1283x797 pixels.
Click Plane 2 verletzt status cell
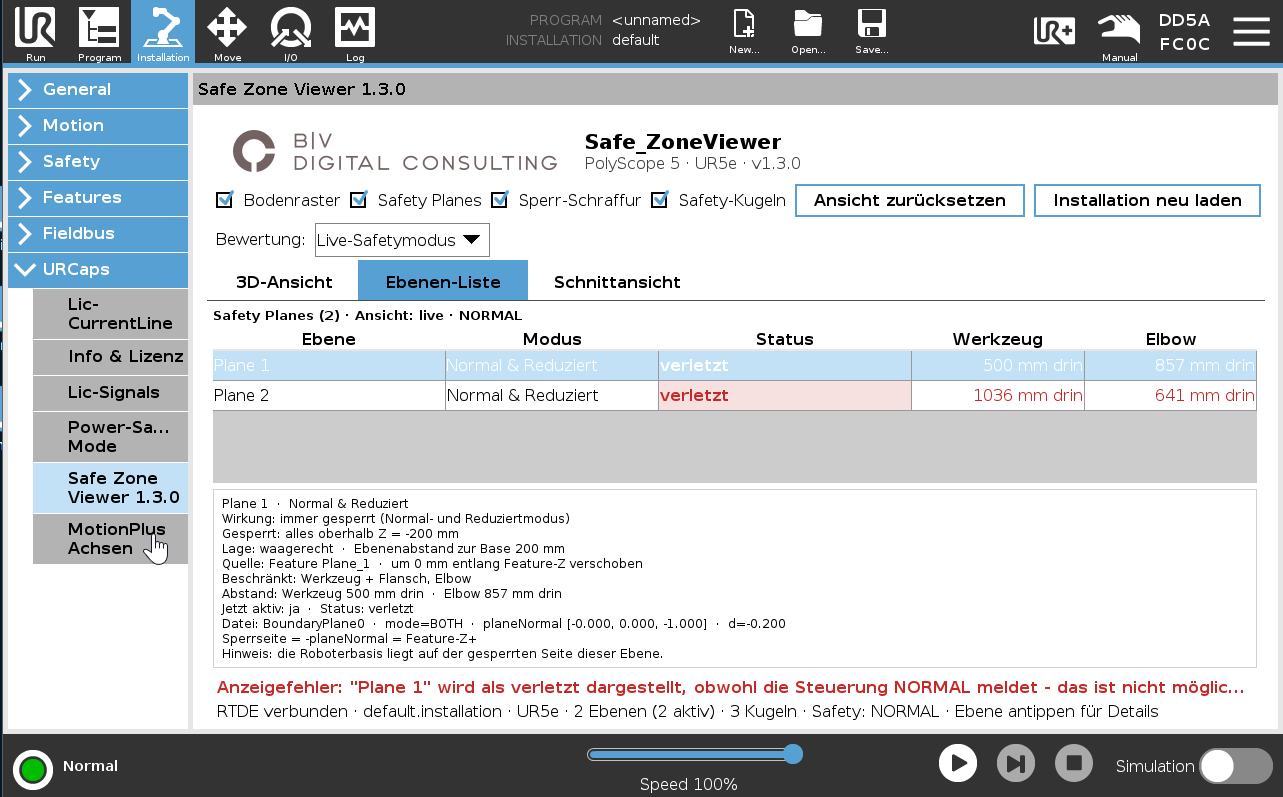pyautogui.click(x=784, y=395)
